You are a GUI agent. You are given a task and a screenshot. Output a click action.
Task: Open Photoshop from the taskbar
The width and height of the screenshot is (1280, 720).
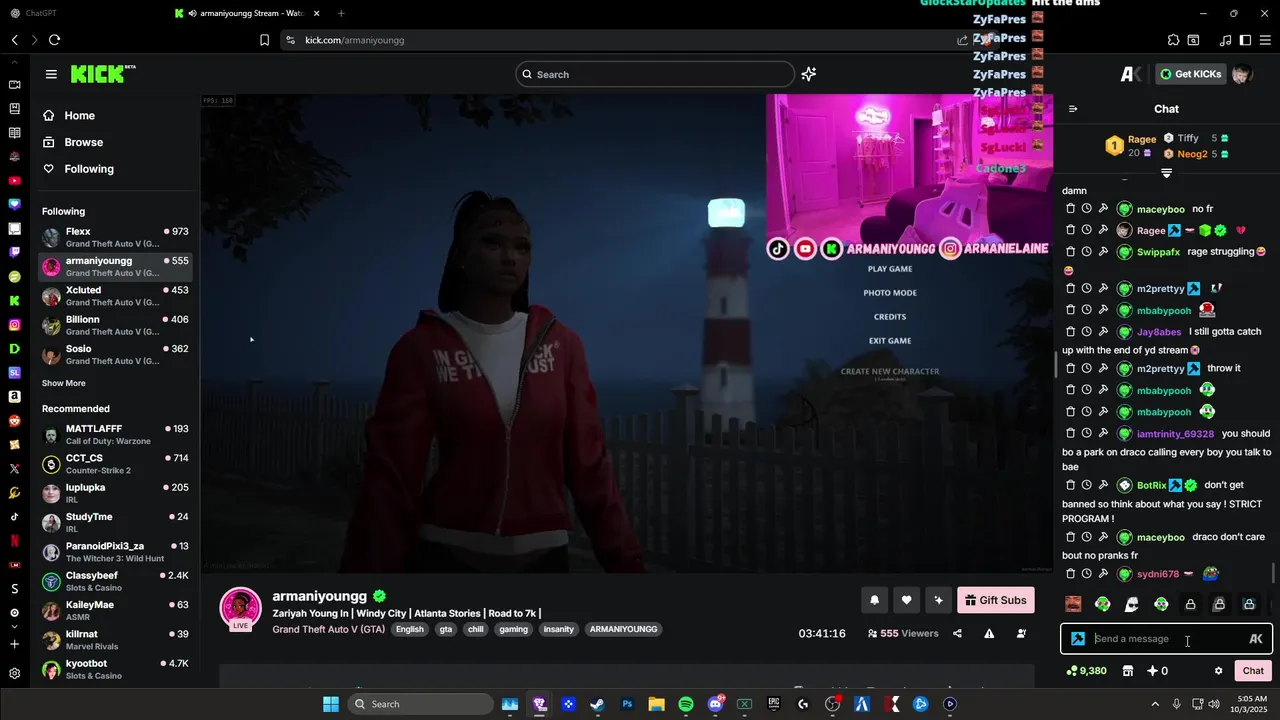click(627, 704)
